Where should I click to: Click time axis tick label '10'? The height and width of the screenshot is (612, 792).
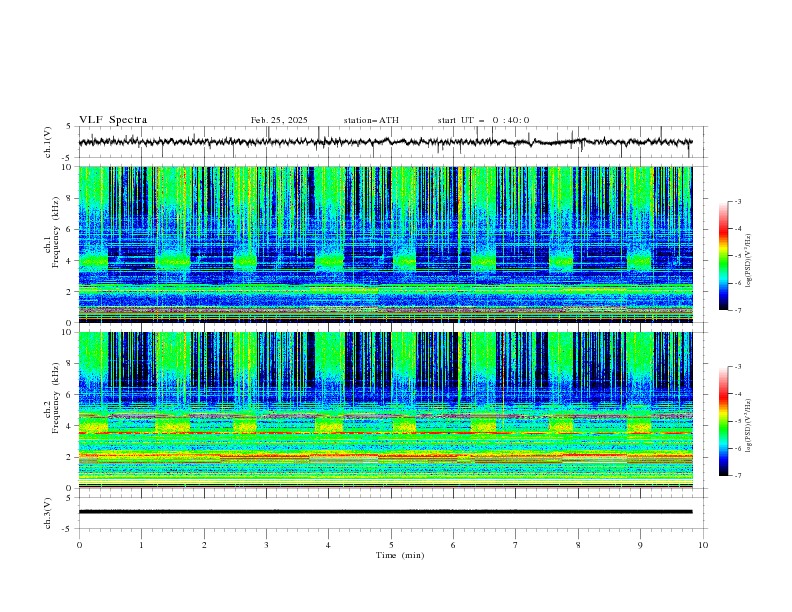point(703,545)
